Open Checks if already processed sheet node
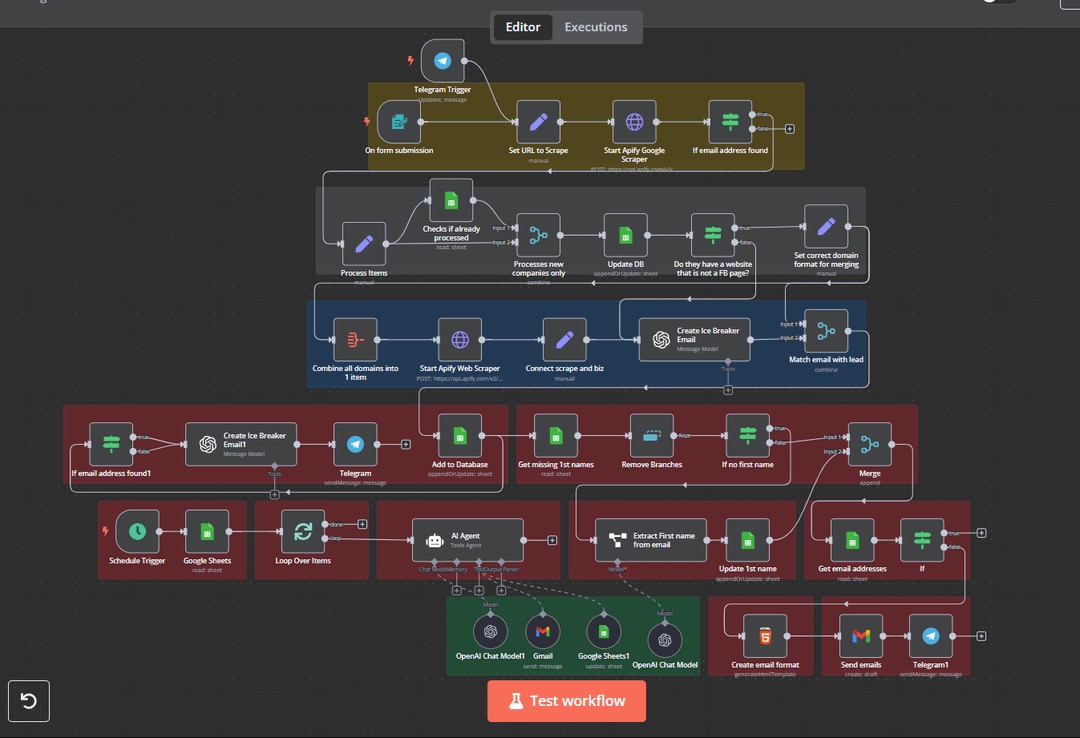The image size is (1080, 738). click(x=451, y=201)
